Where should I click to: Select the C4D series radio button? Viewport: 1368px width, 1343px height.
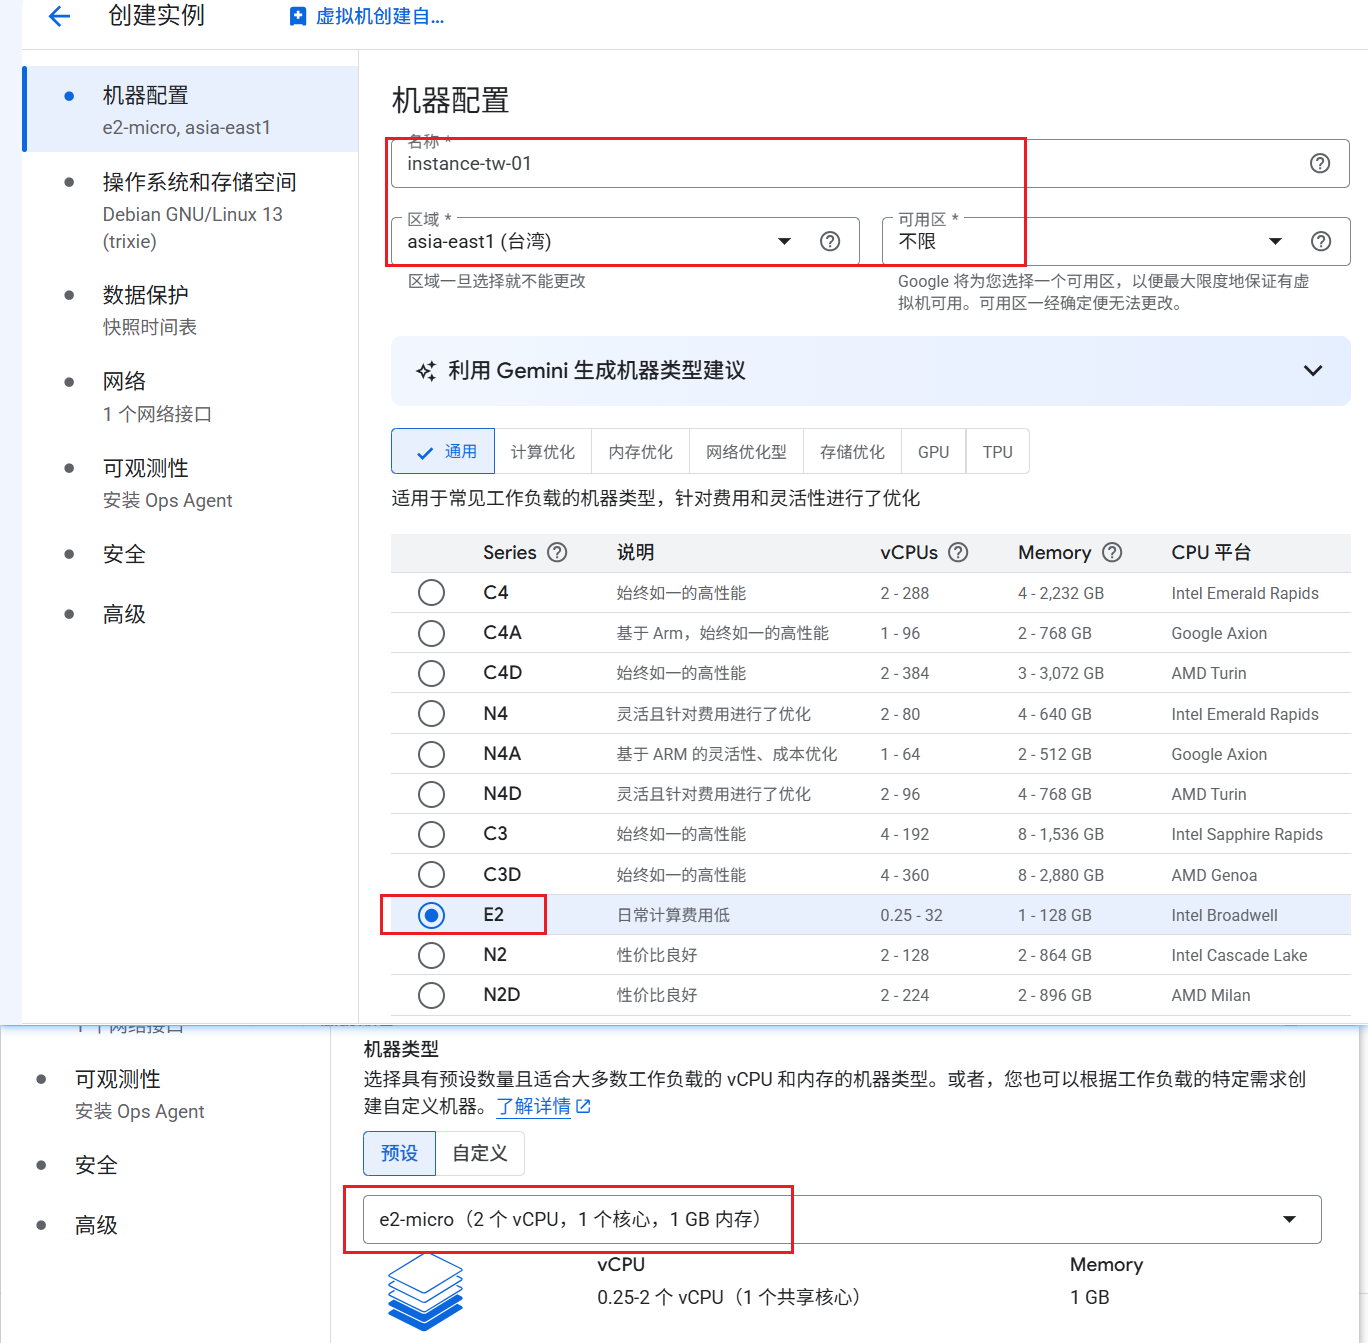tap(431, 673)
